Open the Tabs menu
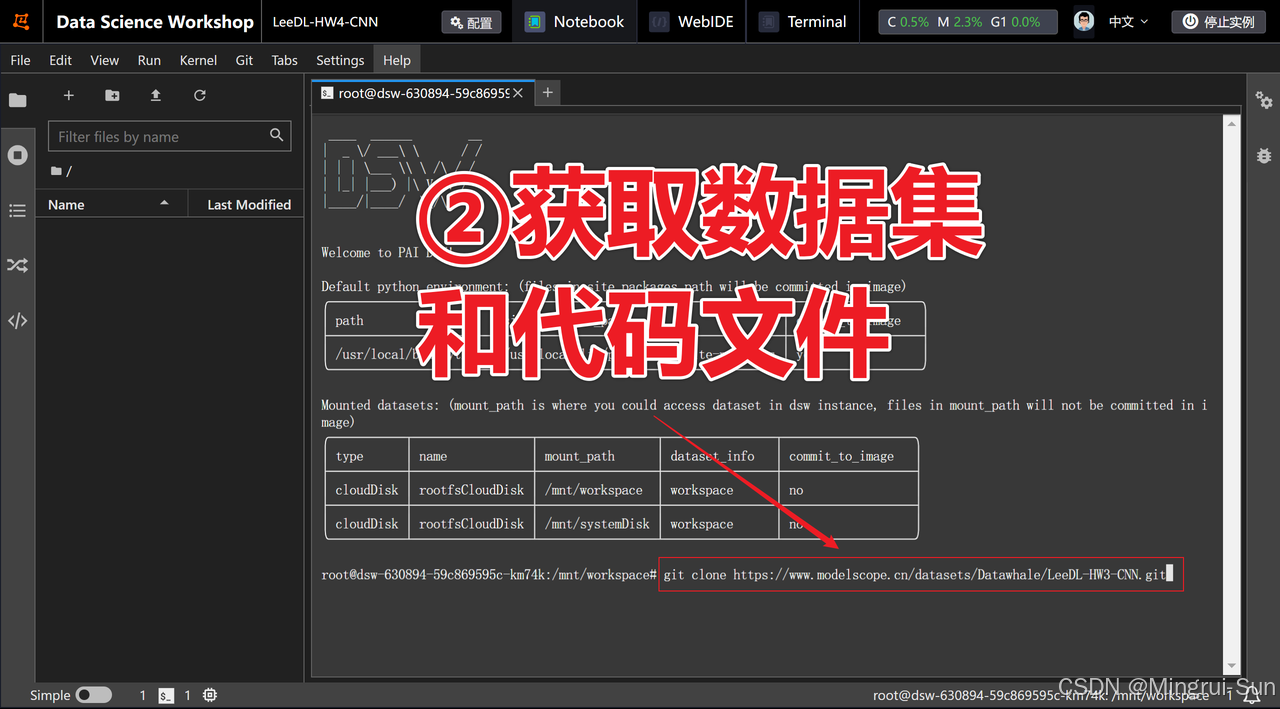This screenshot has height=709, width=1280. (285, 60)
